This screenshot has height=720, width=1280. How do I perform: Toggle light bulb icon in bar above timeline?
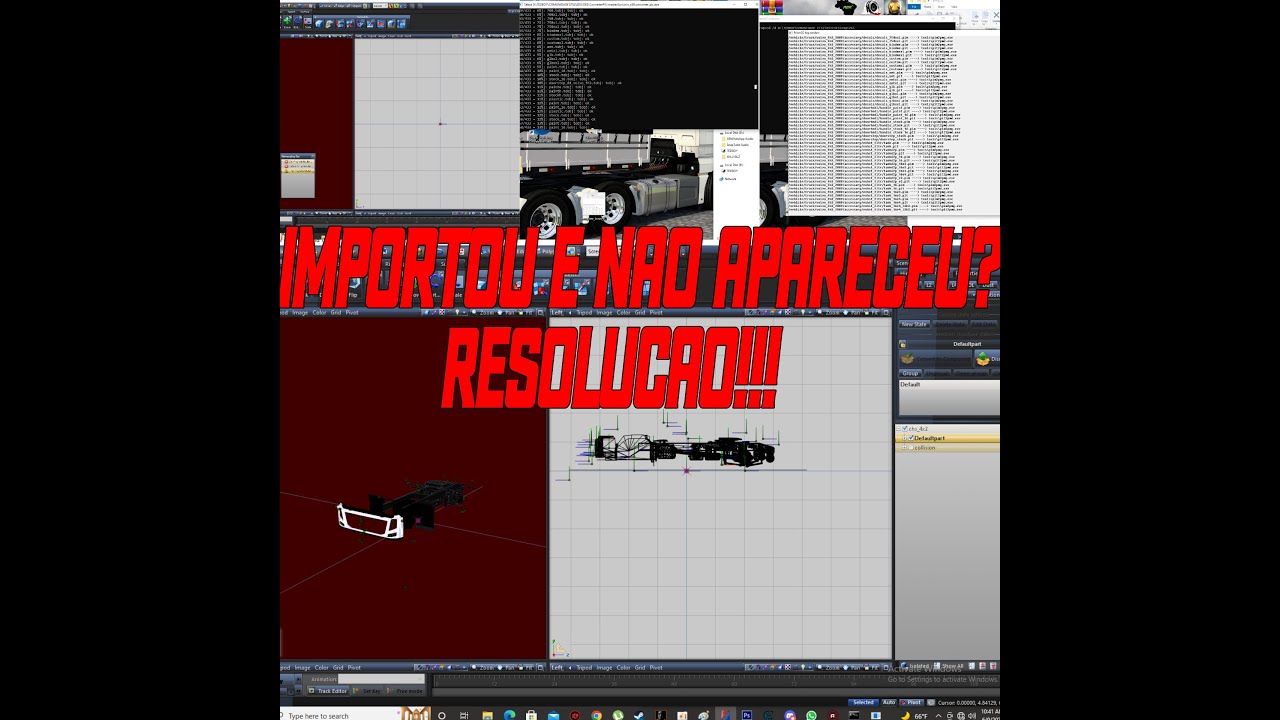click(x=803, y=667)
